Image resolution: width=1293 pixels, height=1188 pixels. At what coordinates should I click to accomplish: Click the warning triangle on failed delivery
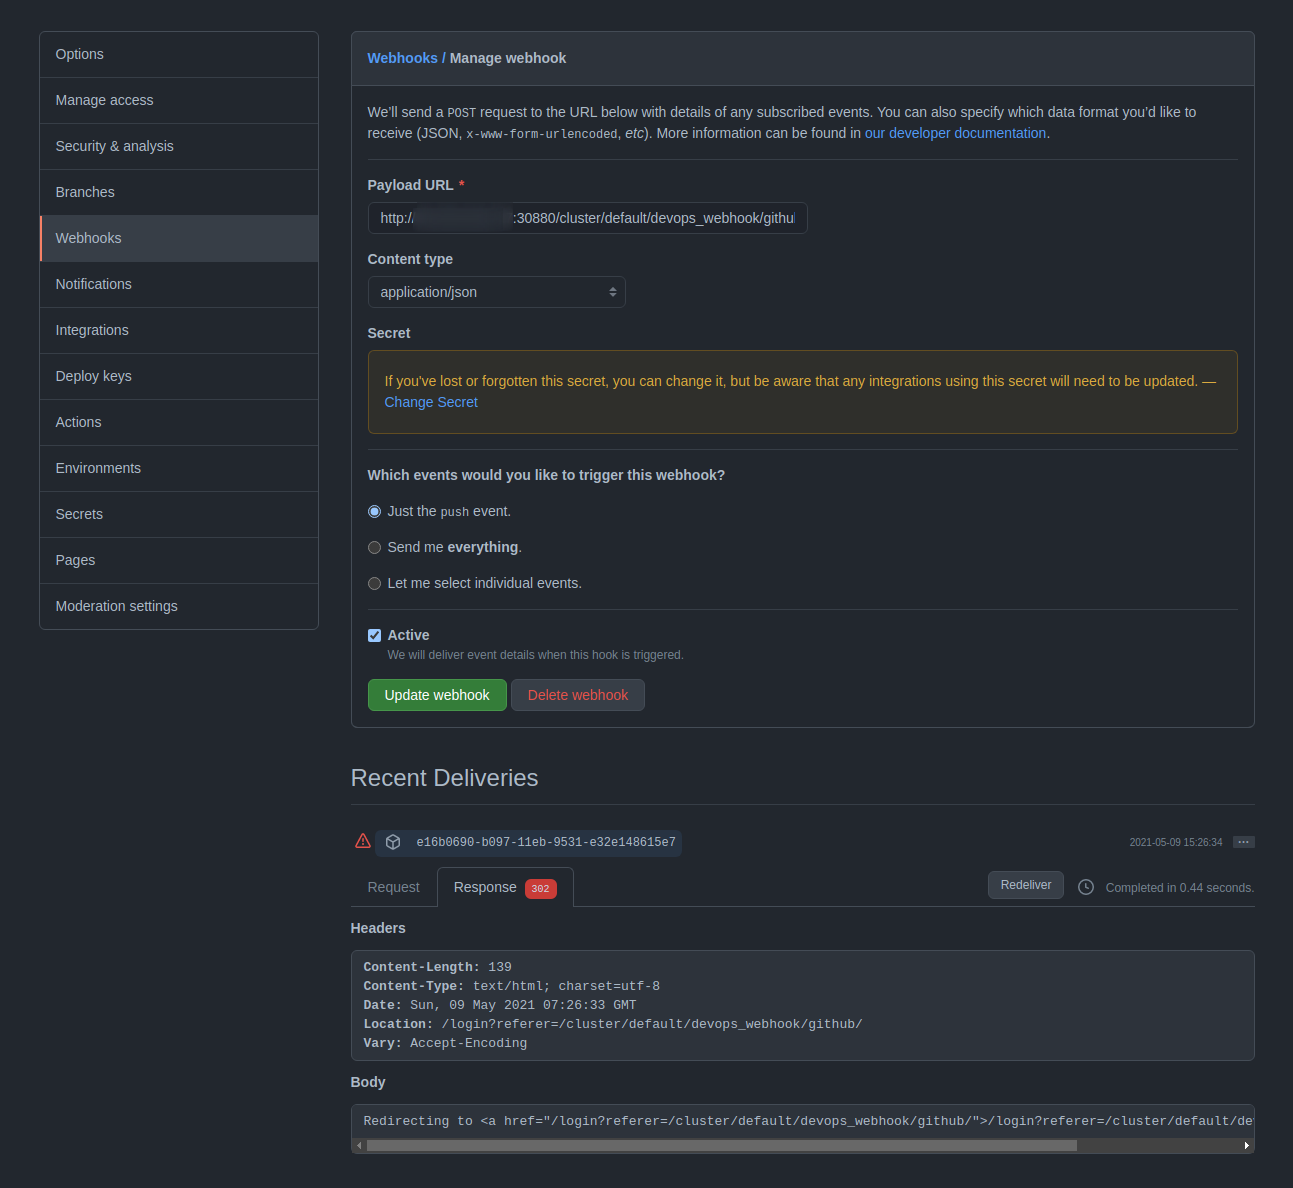point(362,841)
